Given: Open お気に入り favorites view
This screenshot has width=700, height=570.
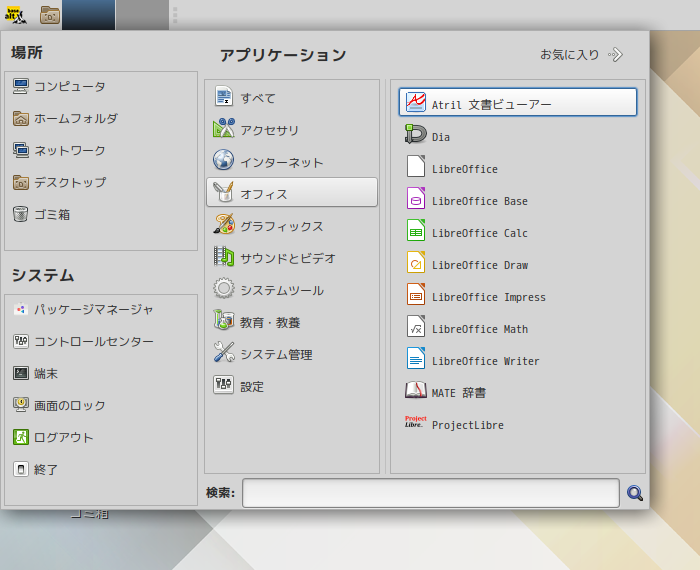Looking at the screenshot, I should pyautogui.click(x=581, y=54).
